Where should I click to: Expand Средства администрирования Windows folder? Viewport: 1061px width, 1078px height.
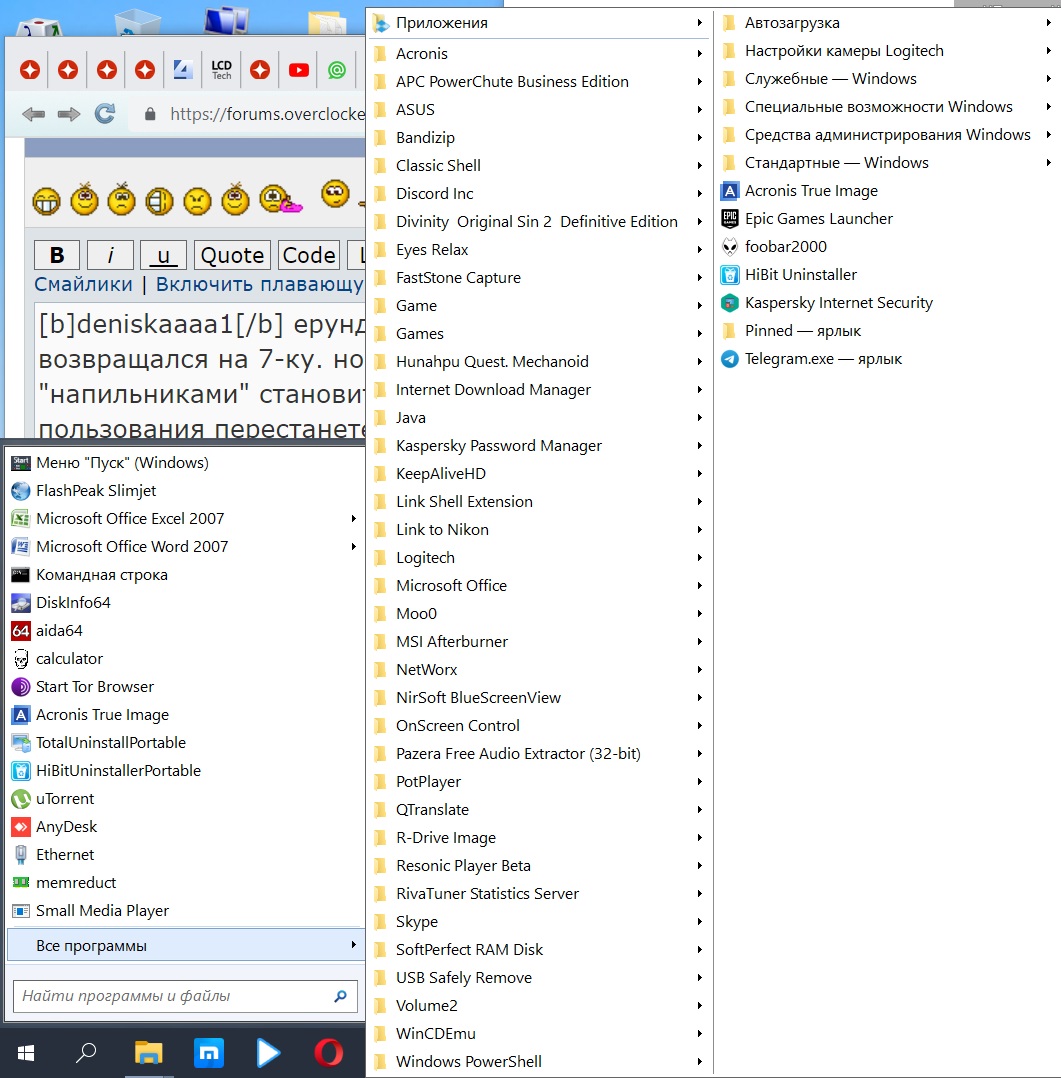(x=886, y=135)
